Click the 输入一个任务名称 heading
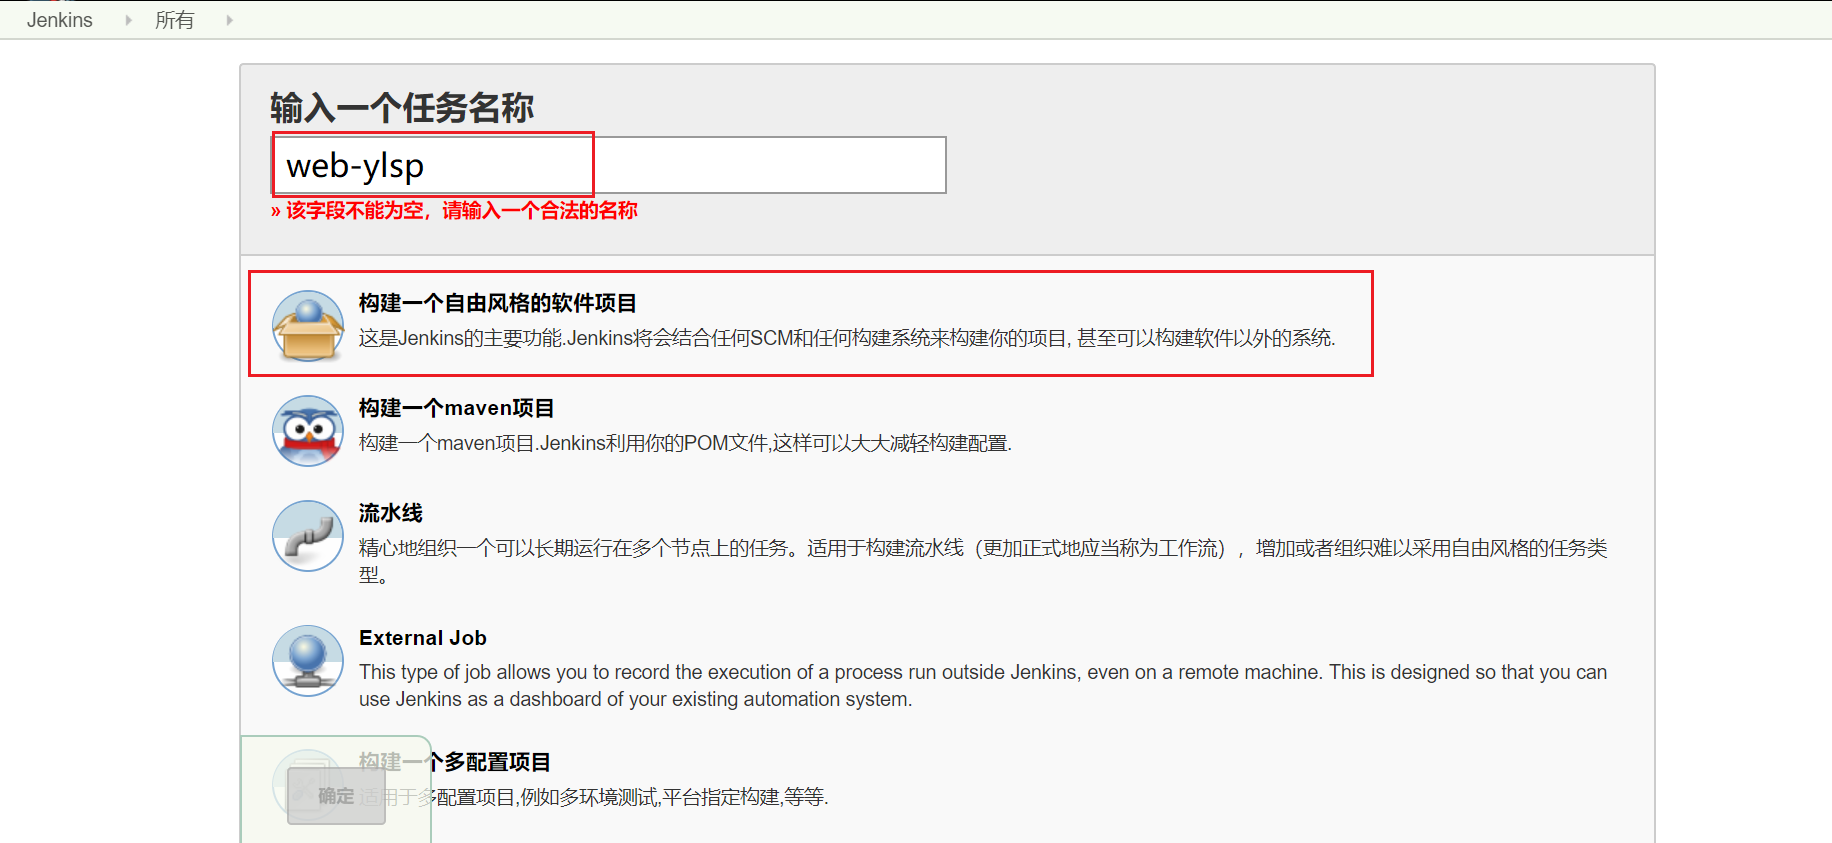1832x843 pixels. 402,108
